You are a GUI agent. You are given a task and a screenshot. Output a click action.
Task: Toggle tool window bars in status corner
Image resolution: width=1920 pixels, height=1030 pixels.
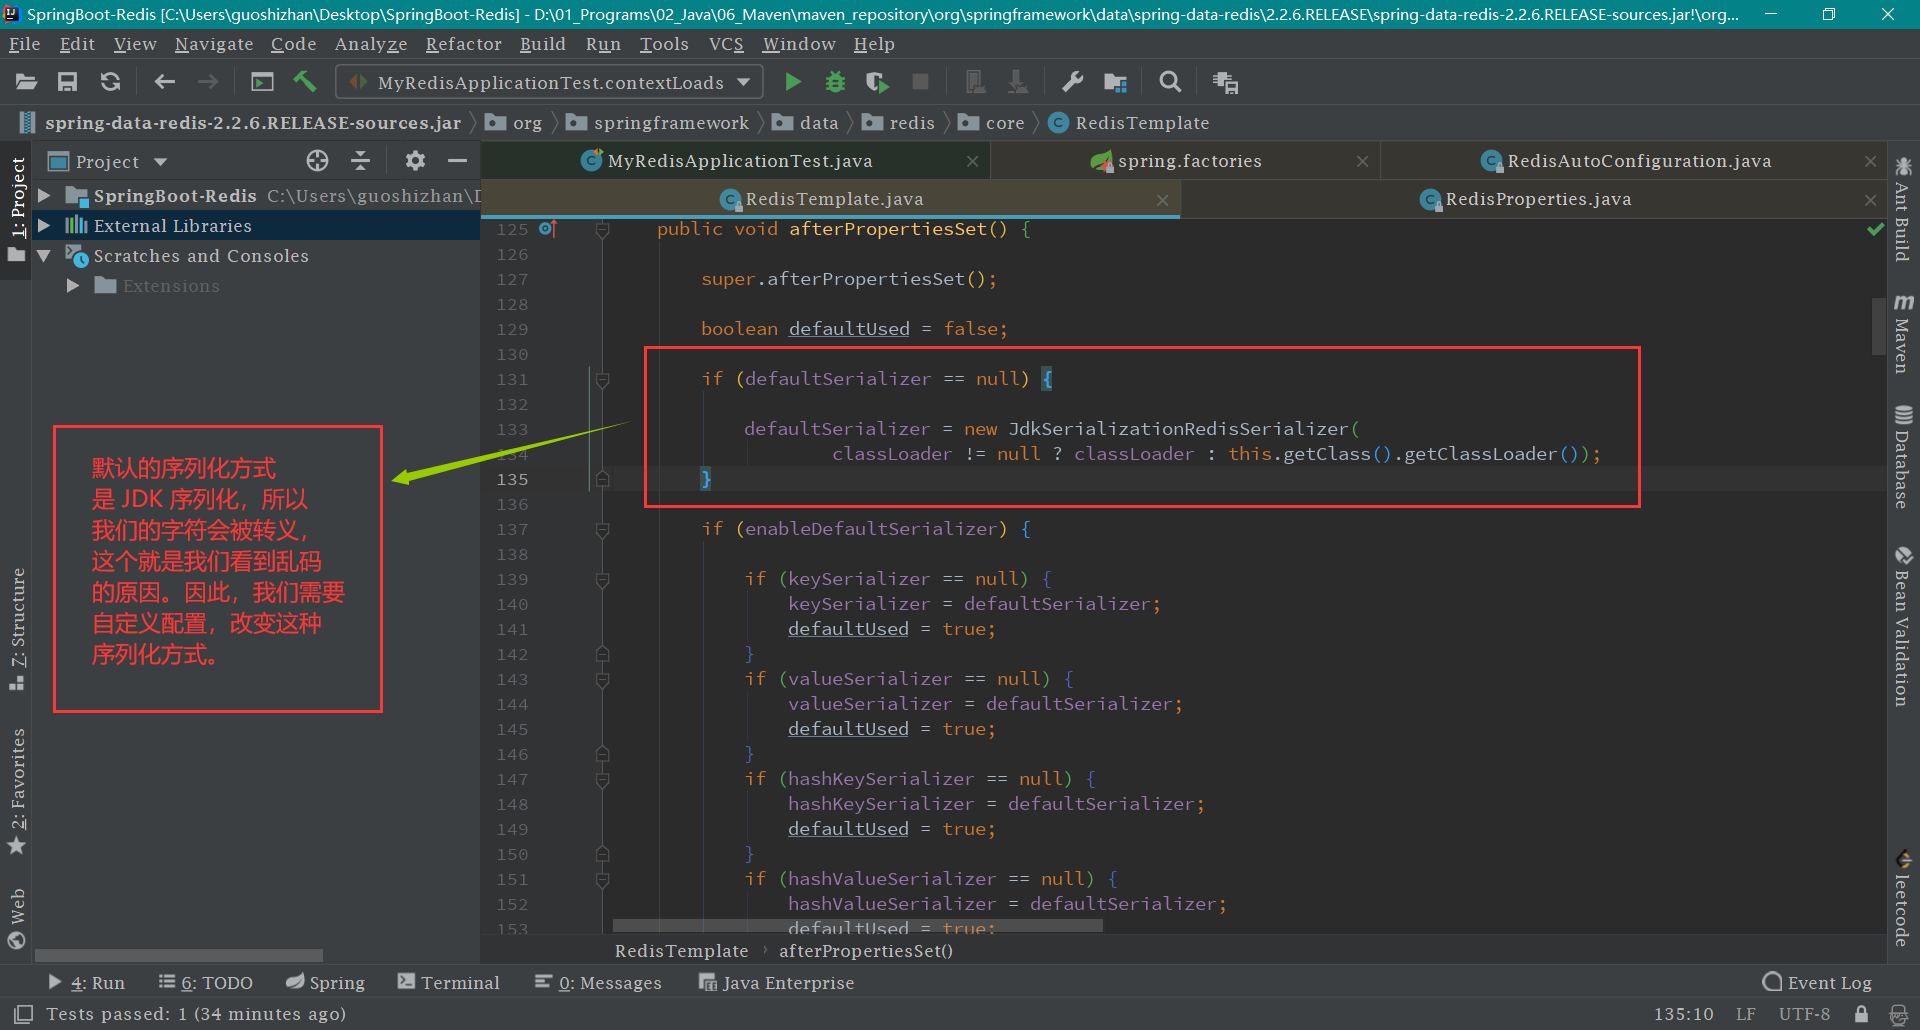pos(24,1014)
